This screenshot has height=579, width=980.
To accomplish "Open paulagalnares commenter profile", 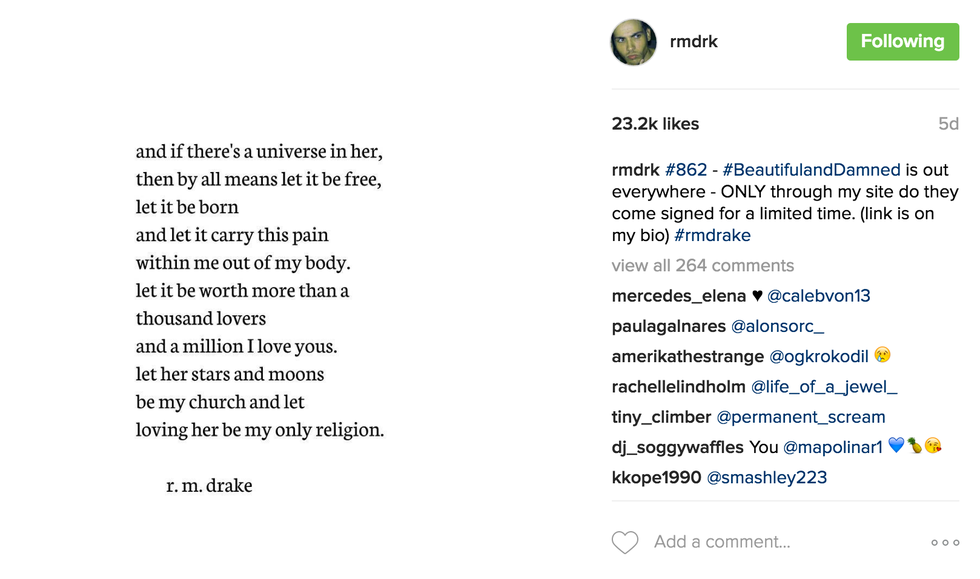I will pyautogui.click(x=669, y=326).
